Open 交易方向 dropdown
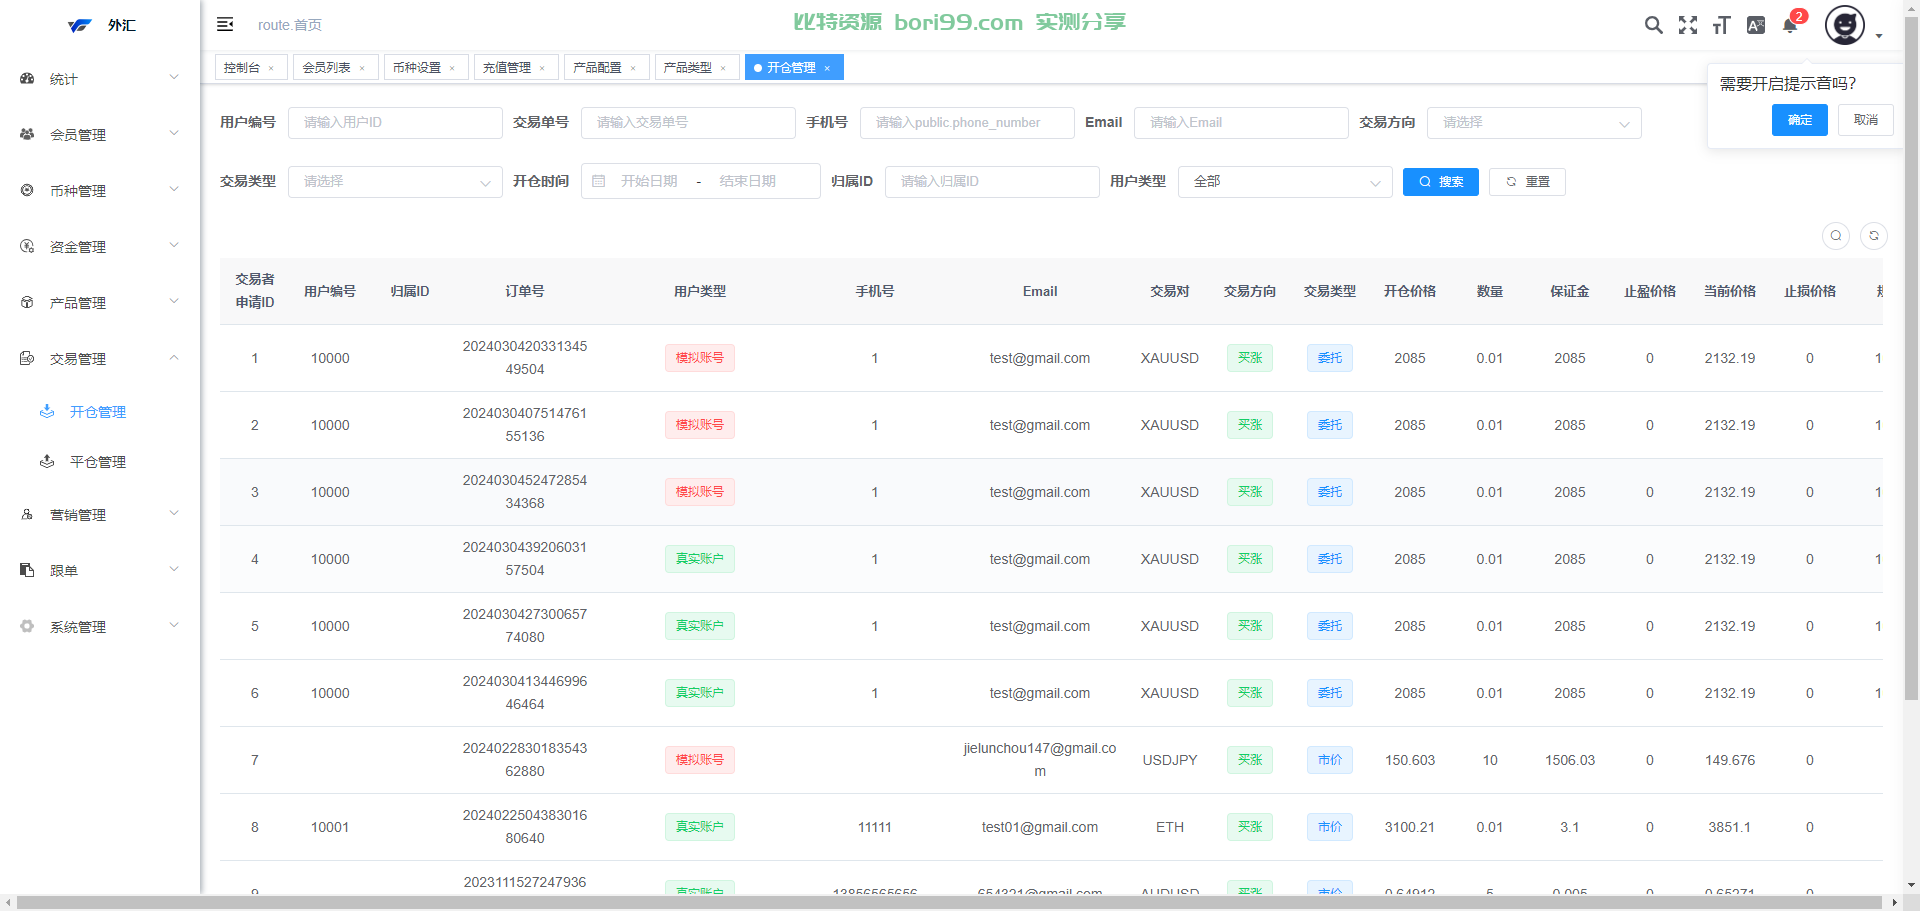1920x911 pixels. click(1534, 123)
